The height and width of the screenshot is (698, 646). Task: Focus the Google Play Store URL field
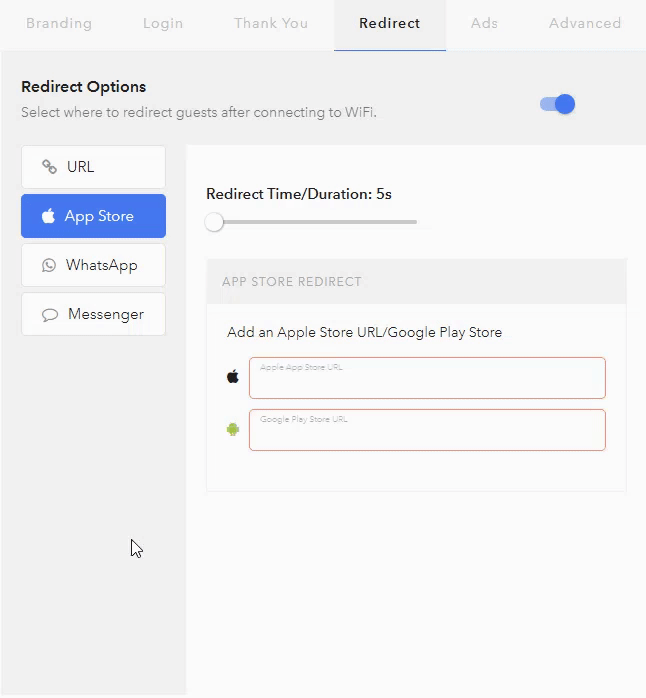(x=427, y=430)
